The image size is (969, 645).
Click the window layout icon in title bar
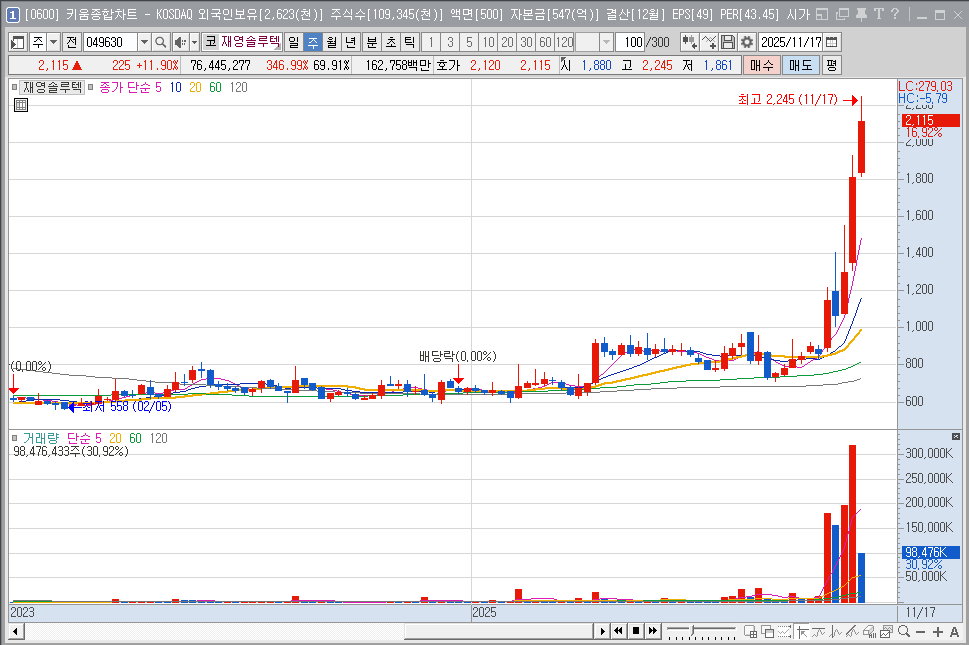(822, 14)
